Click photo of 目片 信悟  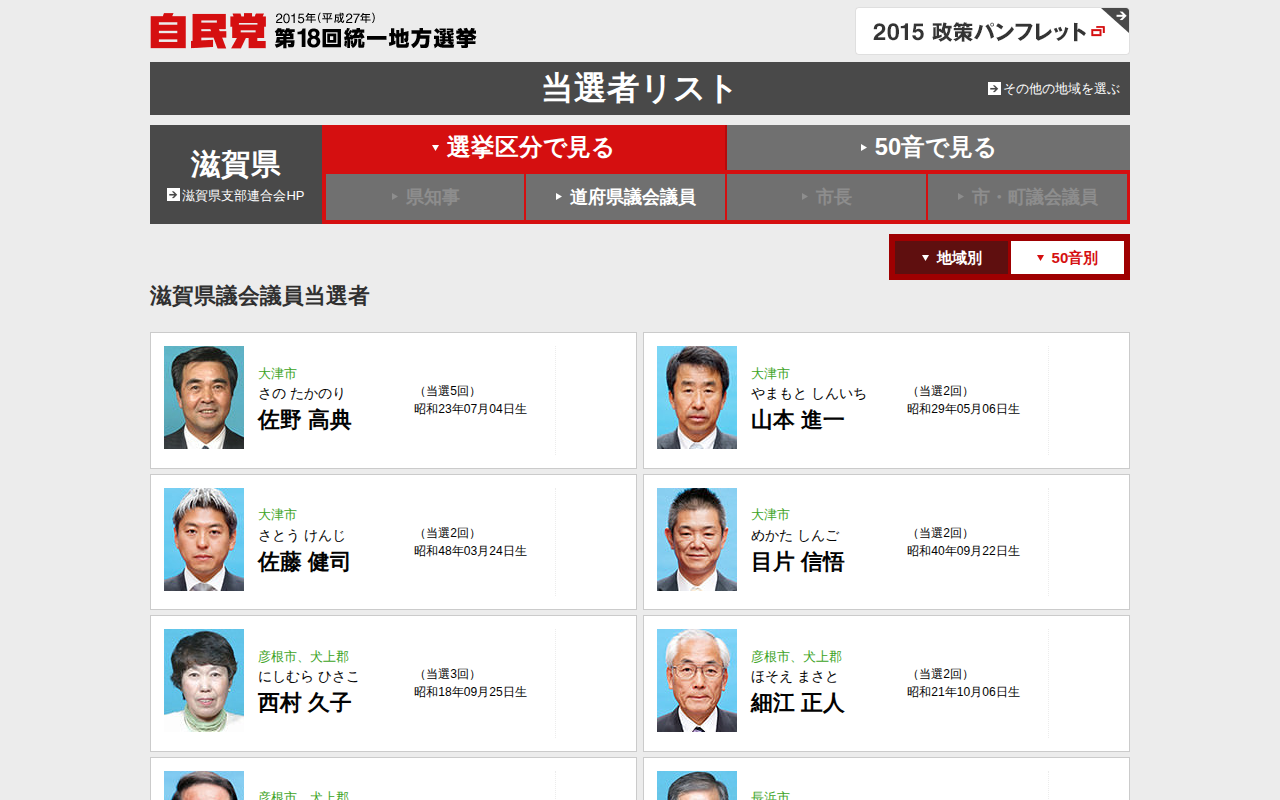697,539
